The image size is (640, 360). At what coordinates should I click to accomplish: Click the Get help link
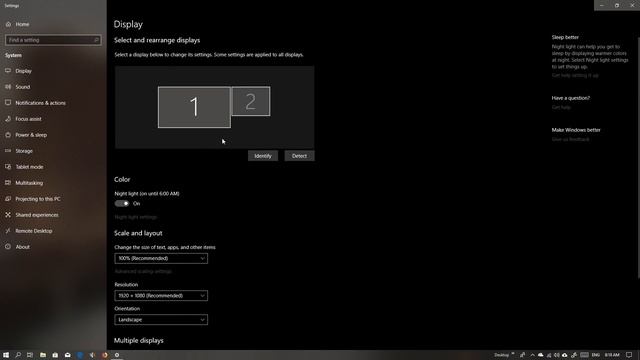(561, 107)
